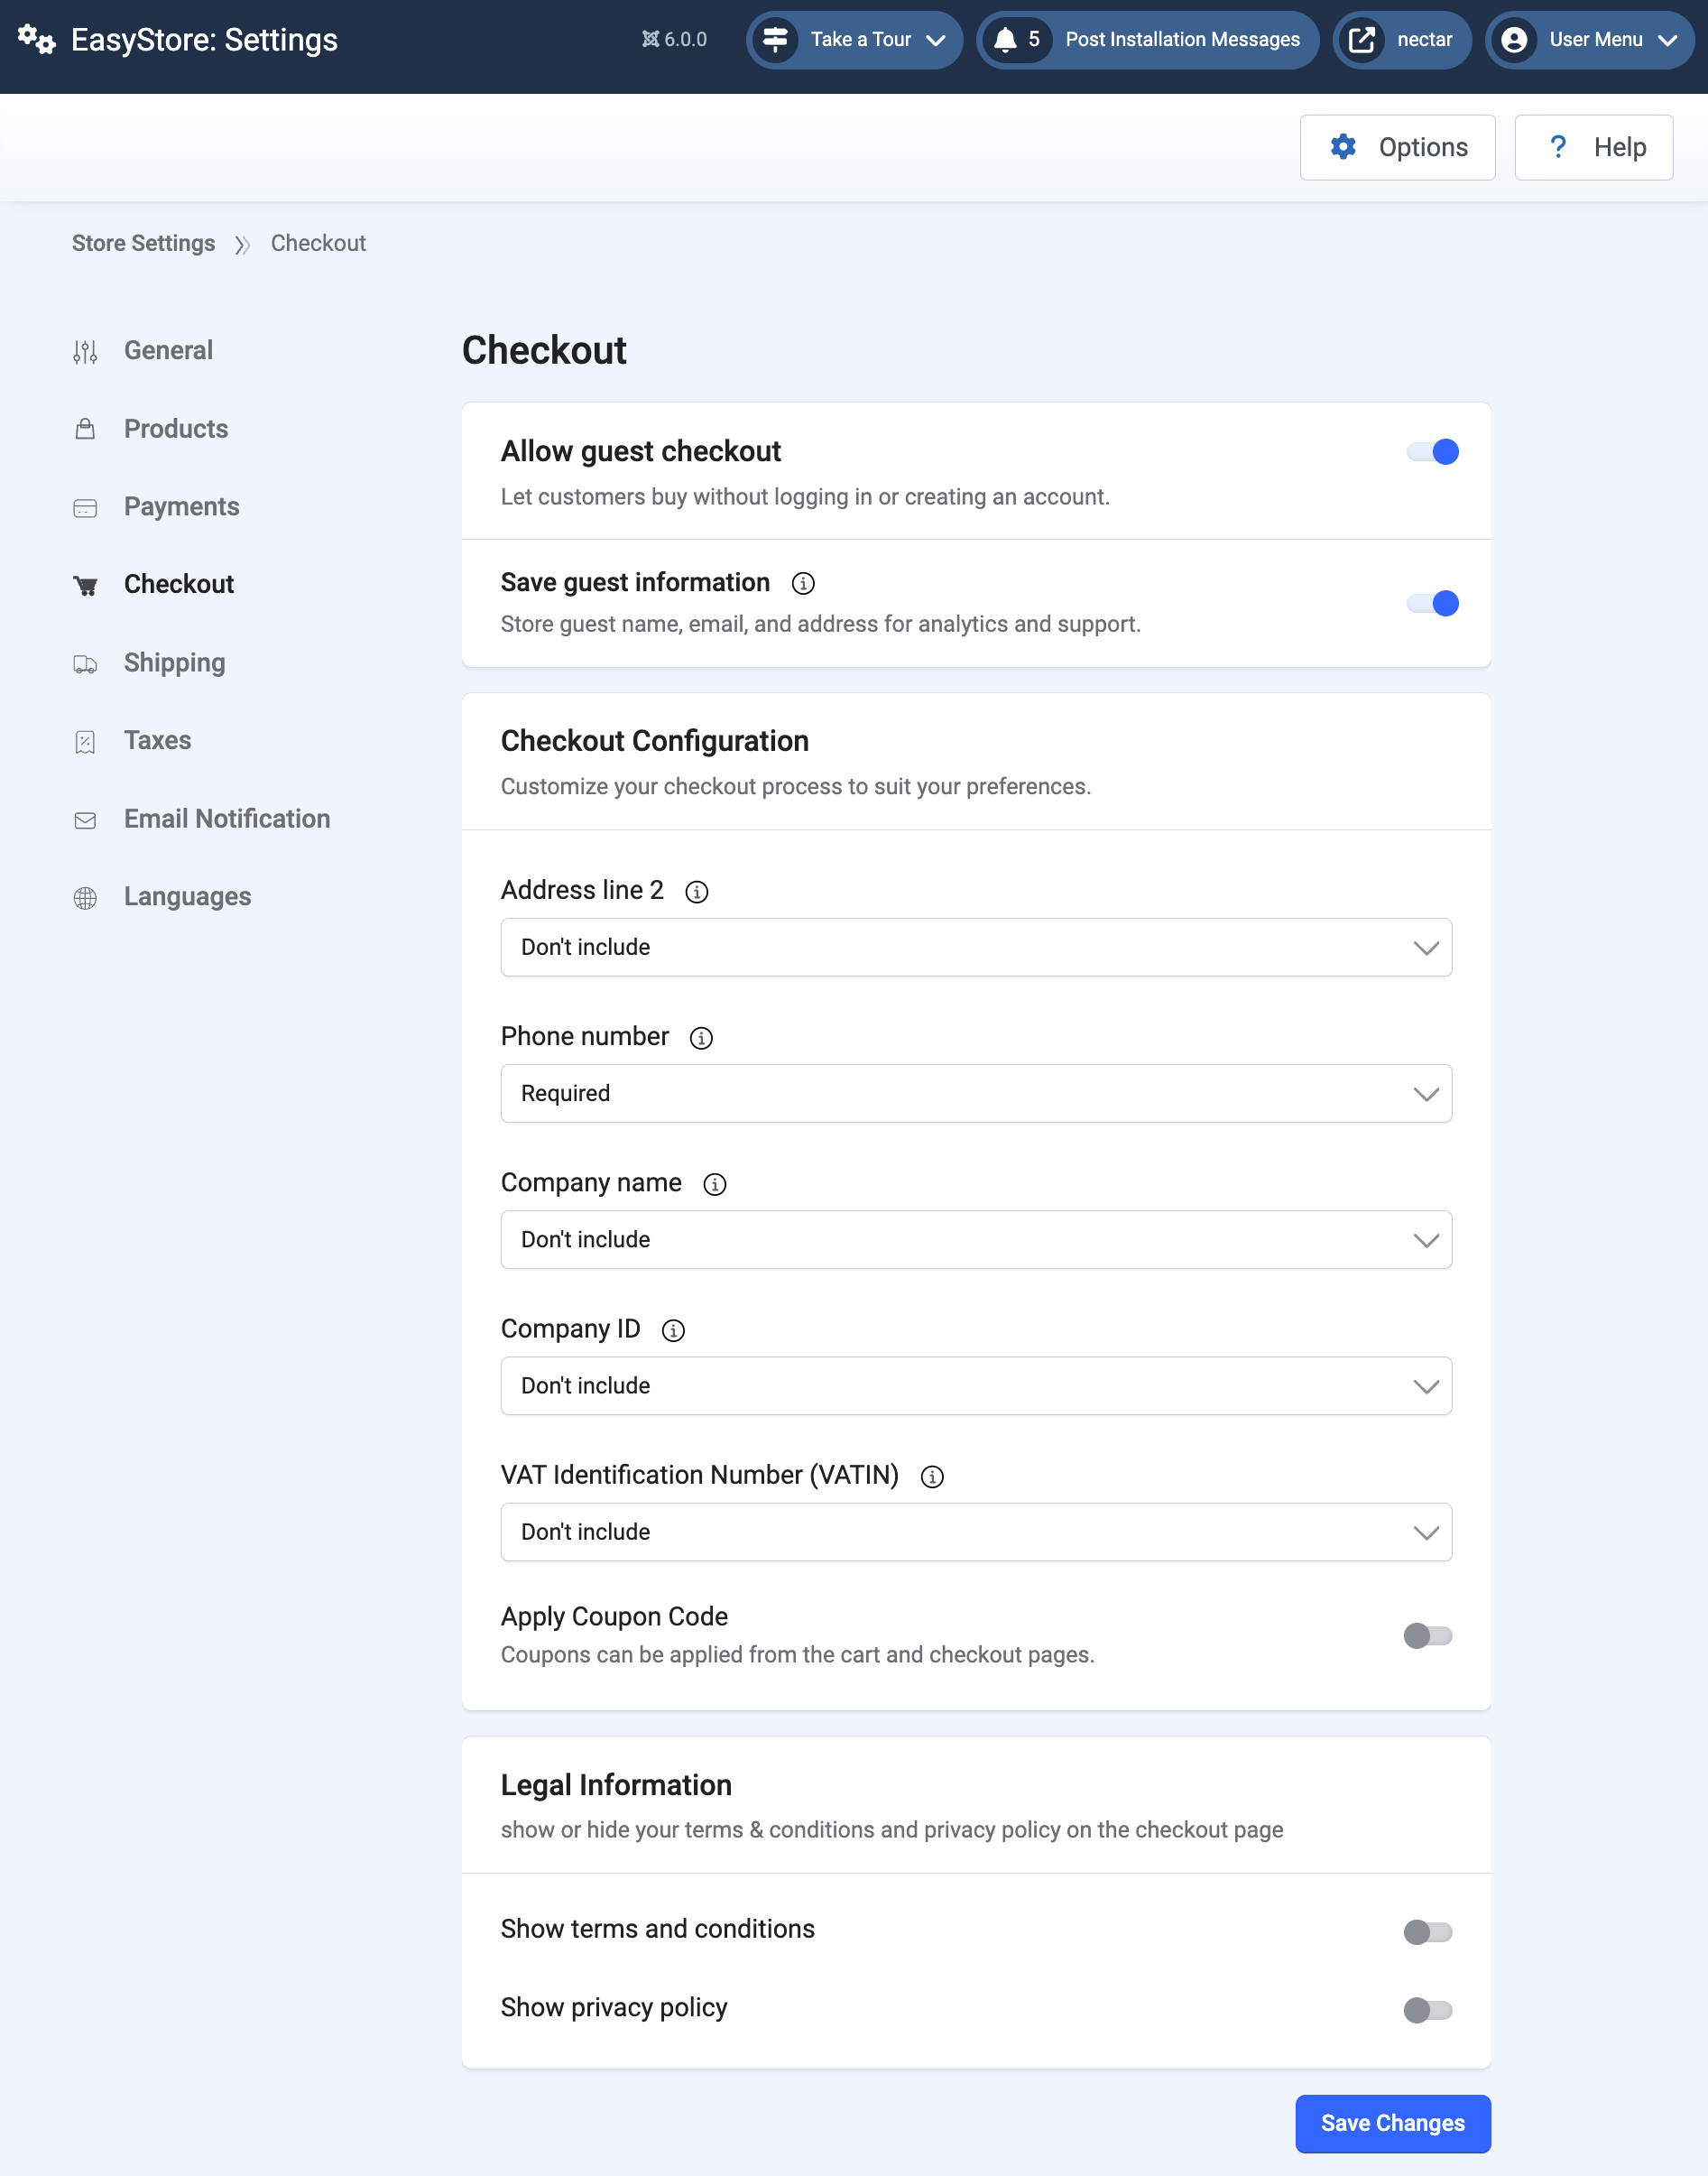The image size is (1708, 2176).
Task: Open the Options button
Action: (x=1397, y=147)
